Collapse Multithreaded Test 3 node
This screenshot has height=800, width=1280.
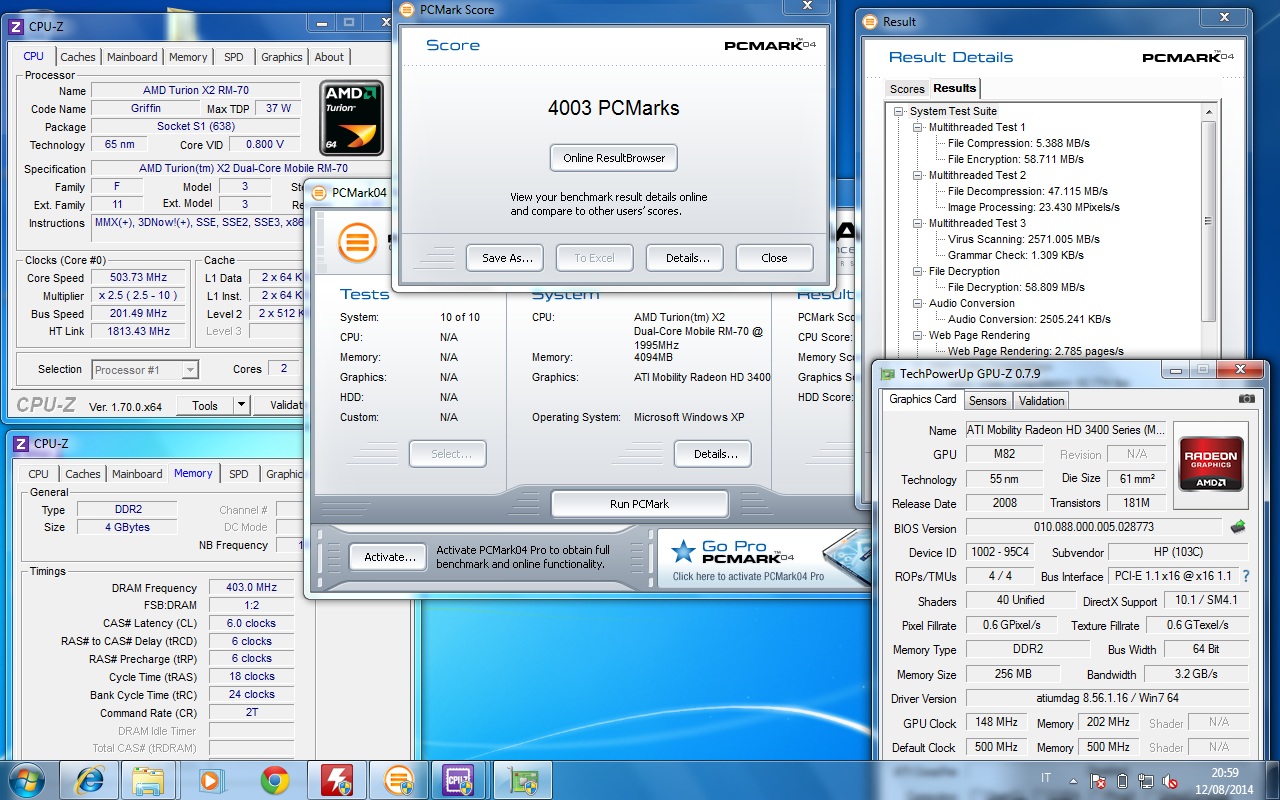(917, 223)
